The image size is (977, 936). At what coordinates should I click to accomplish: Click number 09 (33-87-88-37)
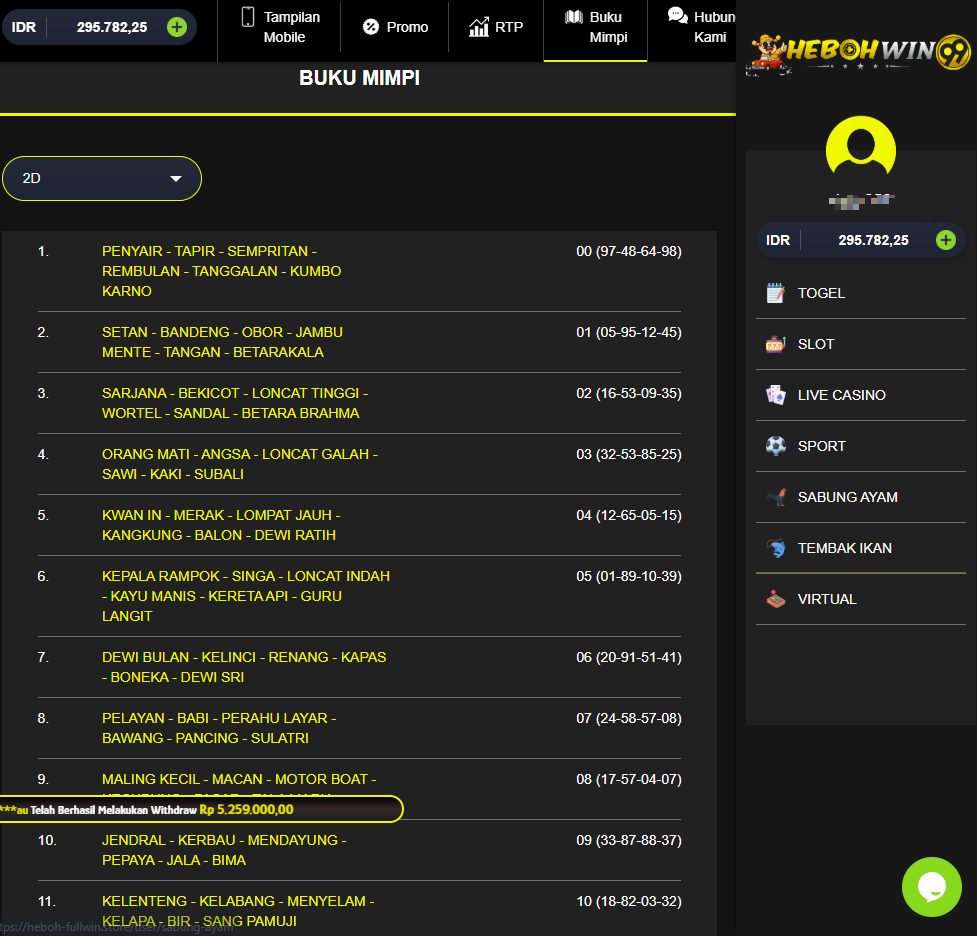click(629, 841)
